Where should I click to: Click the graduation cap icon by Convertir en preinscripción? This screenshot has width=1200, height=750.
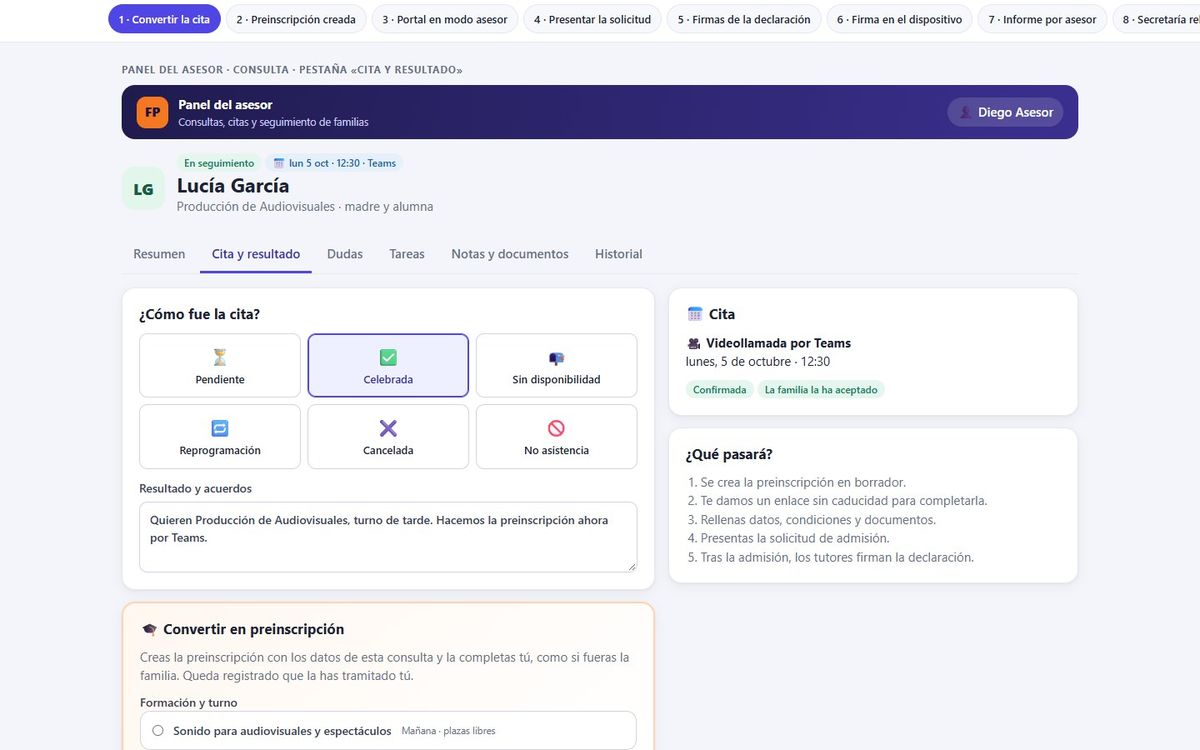[149, 629]
